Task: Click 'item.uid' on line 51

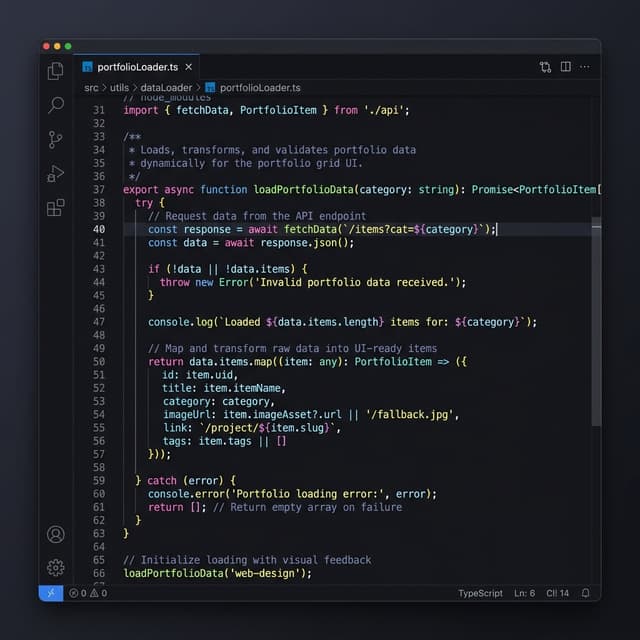Action: 209,375
